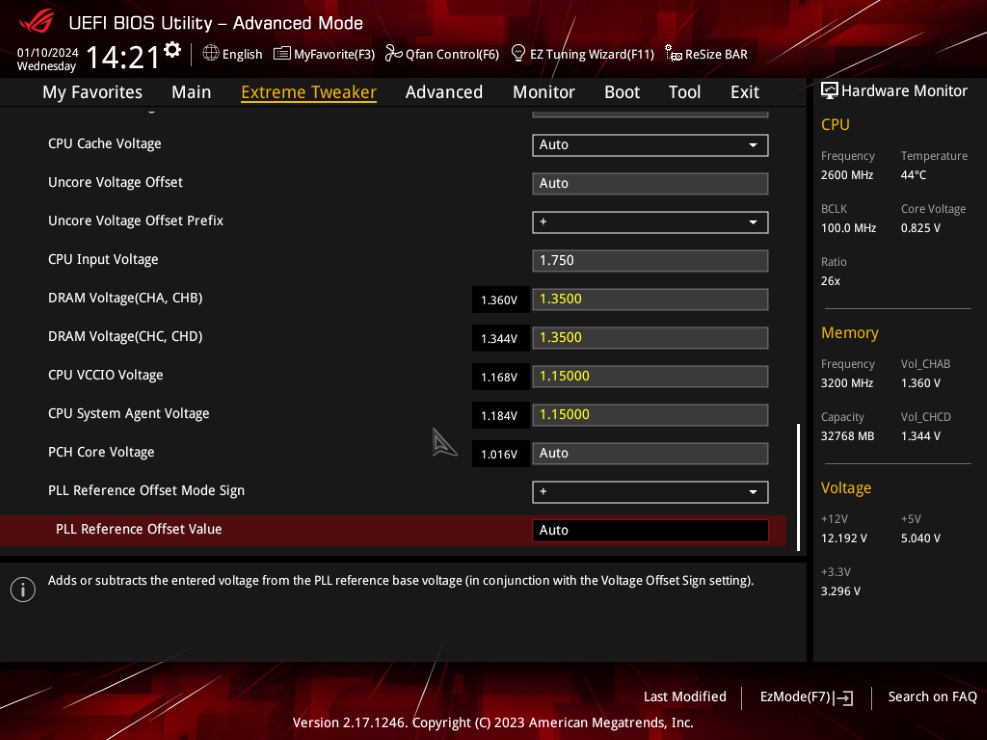Click the ReSize BAR icon

674,53
